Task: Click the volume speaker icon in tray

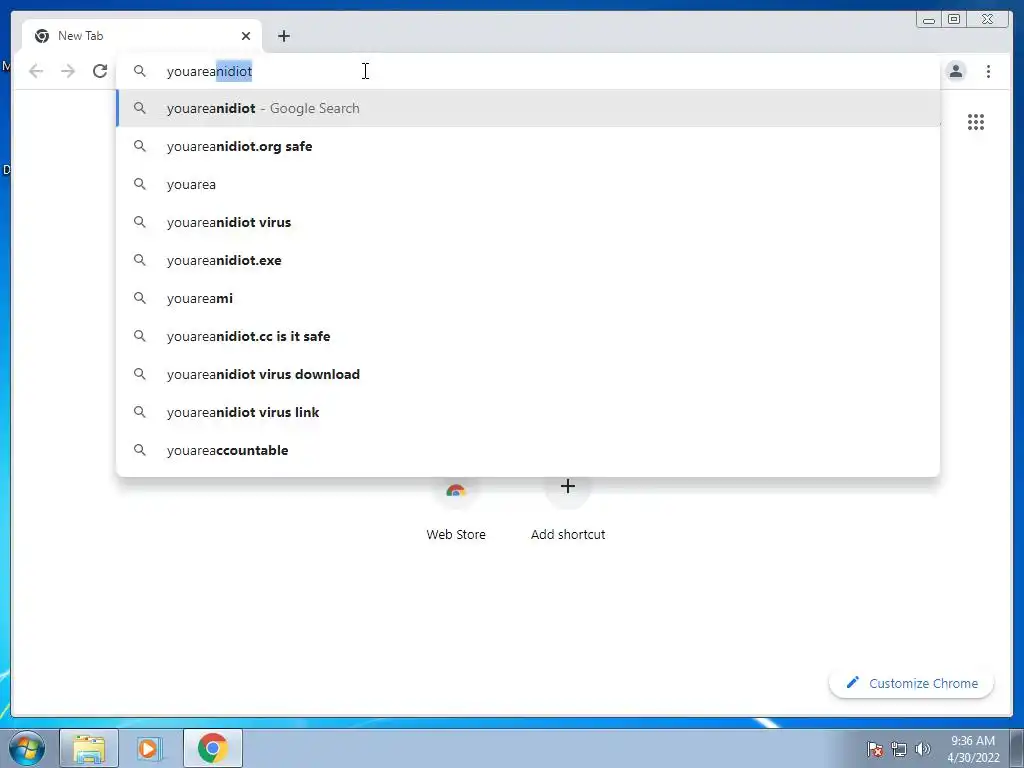Action: 922,749
